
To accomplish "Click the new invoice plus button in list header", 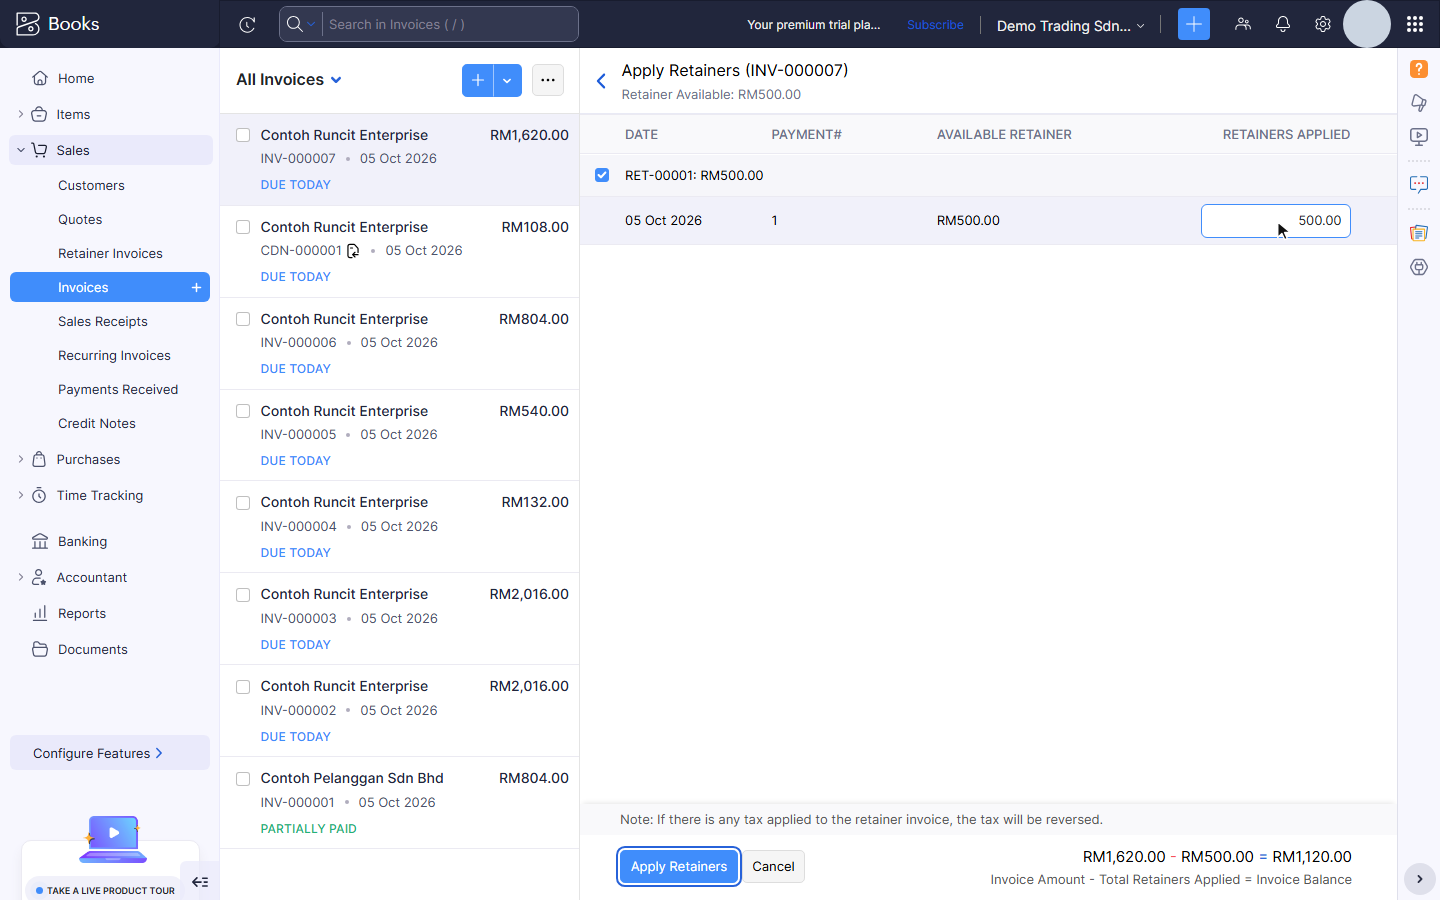I will point(478,80).
